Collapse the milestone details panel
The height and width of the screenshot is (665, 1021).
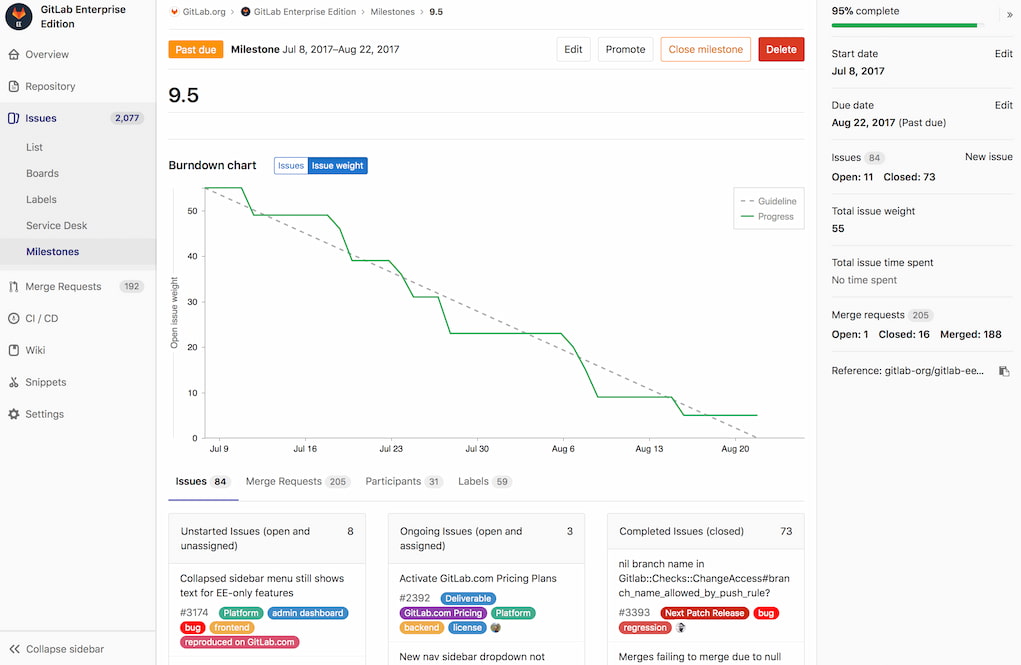(1011, 15)
